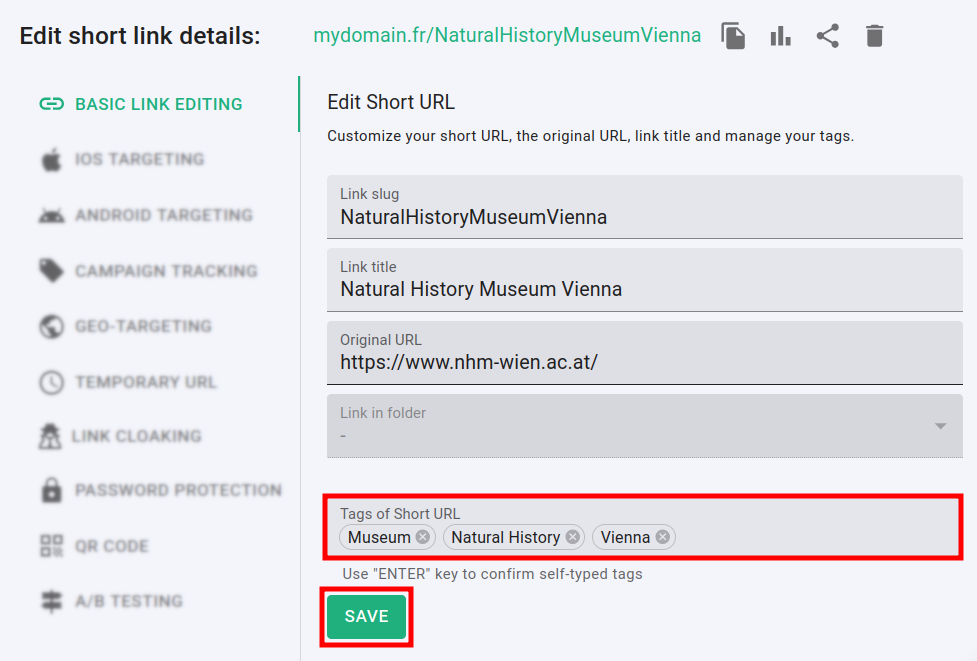Switch to iOS Targeting section
This screenshot has height=661, width=977.
point(139,159)
